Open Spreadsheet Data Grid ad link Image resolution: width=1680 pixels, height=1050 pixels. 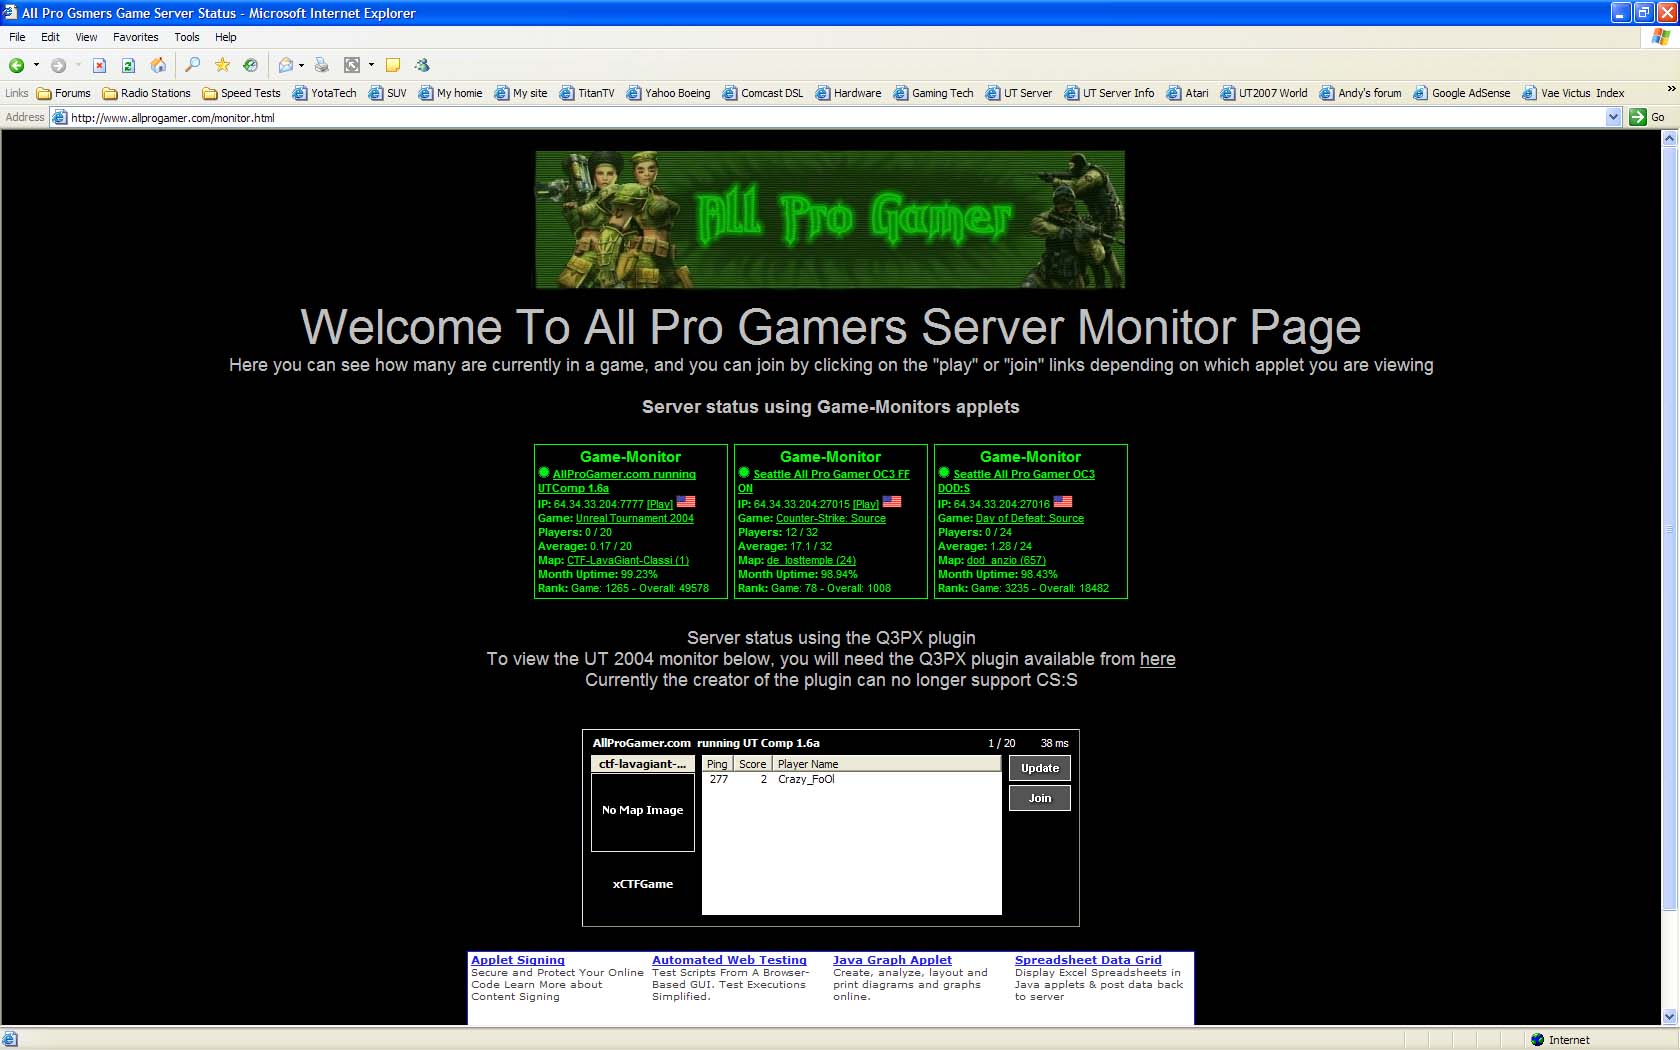(x=1088, y=960)
